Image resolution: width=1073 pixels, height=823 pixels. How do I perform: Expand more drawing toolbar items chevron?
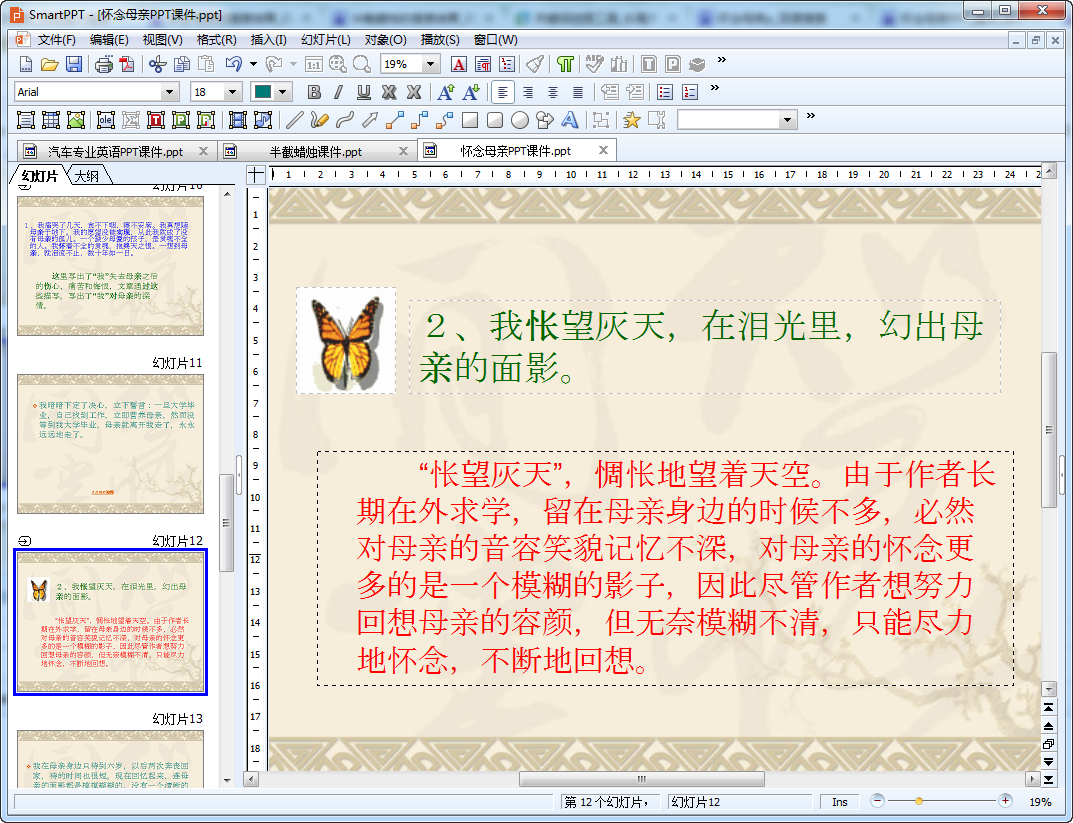coord(811,116)
